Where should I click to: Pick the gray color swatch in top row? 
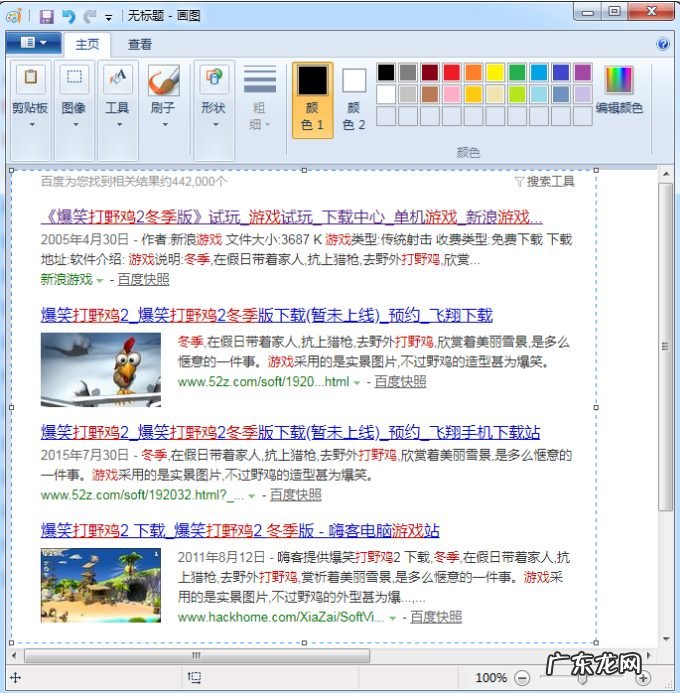408,72
